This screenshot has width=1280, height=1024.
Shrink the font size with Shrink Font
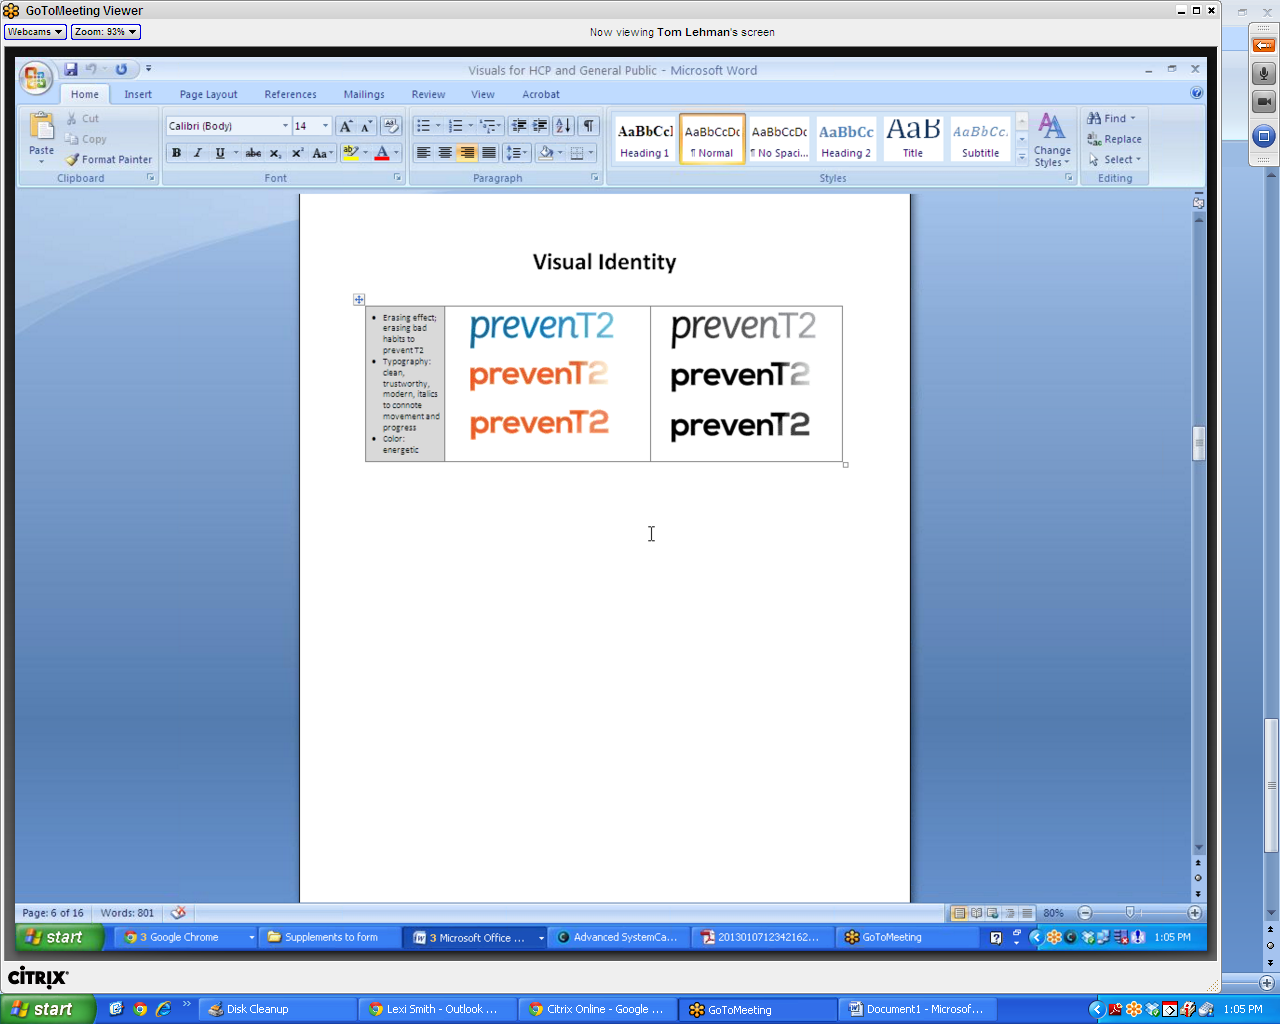click(x=366, y=126)
